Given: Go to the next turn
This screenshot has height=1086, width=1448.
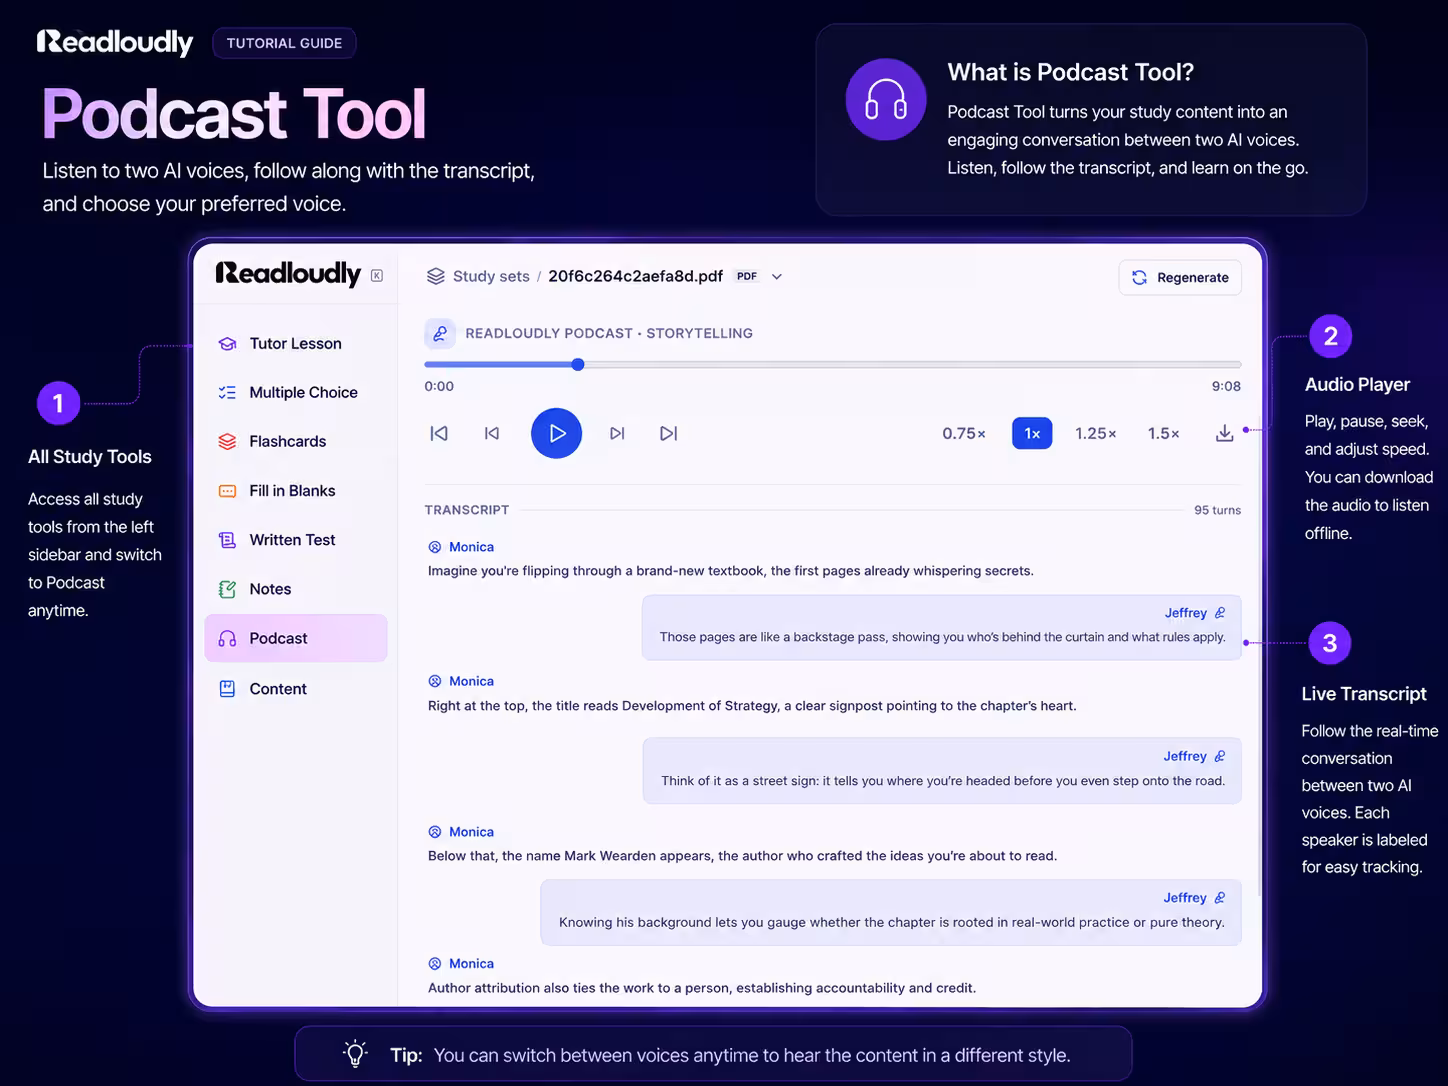Looking at the screenshot, I should (x=617, y=433).
